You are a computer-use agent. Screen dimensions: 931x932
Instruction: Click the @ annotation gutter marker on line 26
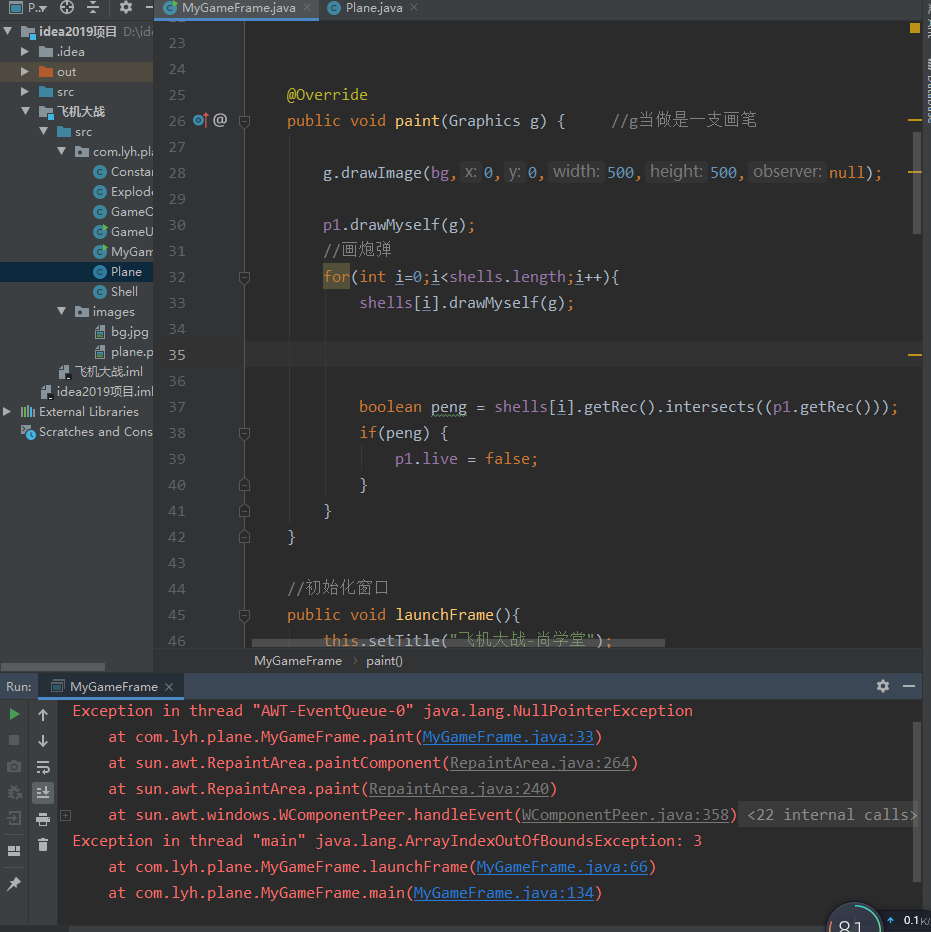[x=220, y=120]
